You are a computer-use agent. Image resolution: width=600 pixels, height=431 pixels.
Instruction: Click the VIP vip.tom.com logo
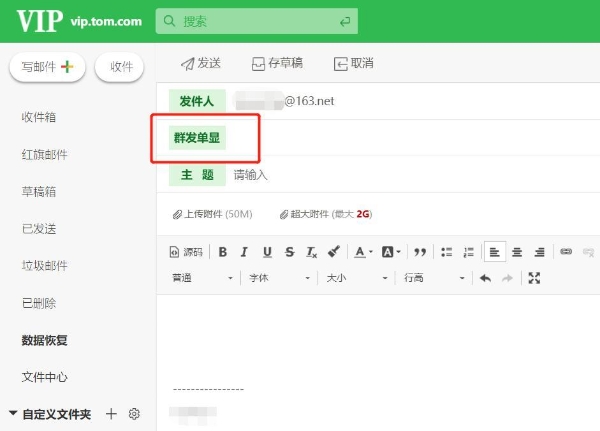point(79,21)
